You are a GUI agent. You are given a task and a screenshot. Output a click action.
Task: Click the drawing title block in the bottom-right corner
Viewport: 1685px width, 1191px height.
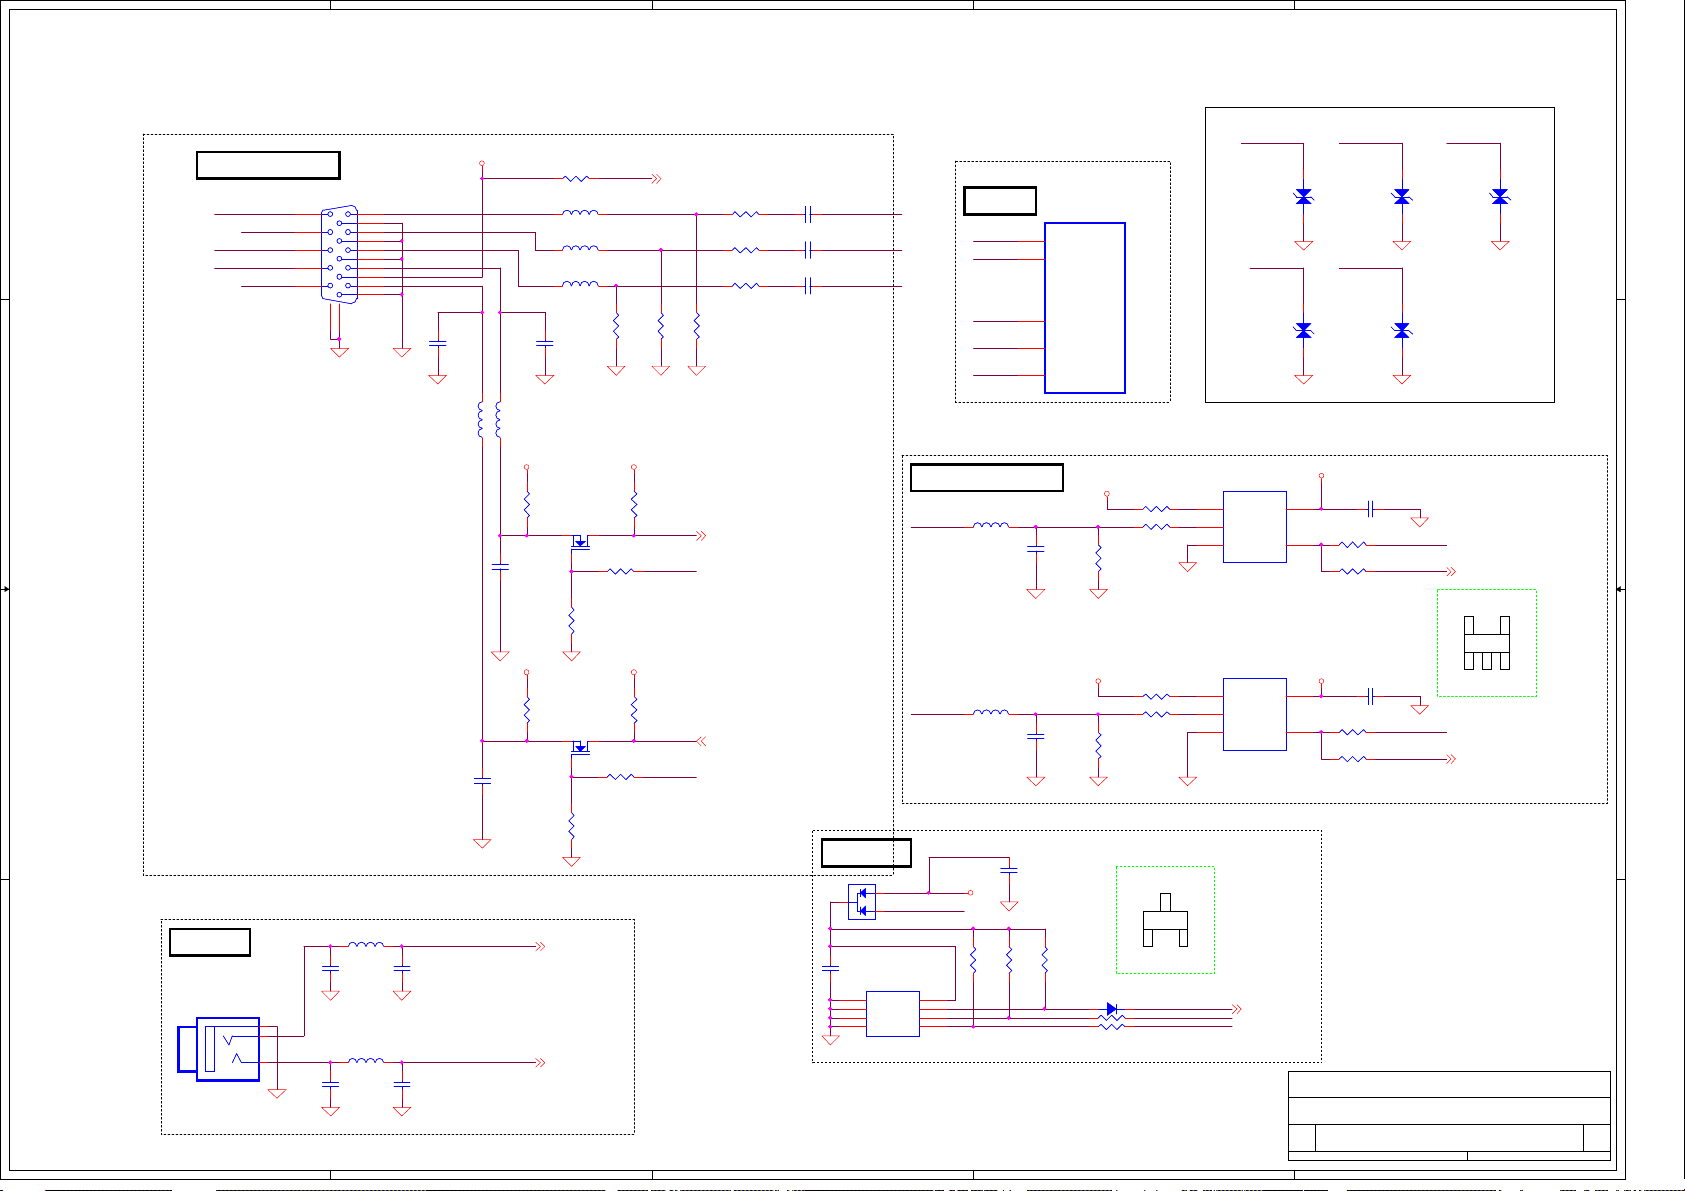[x=1448, y=1116]
